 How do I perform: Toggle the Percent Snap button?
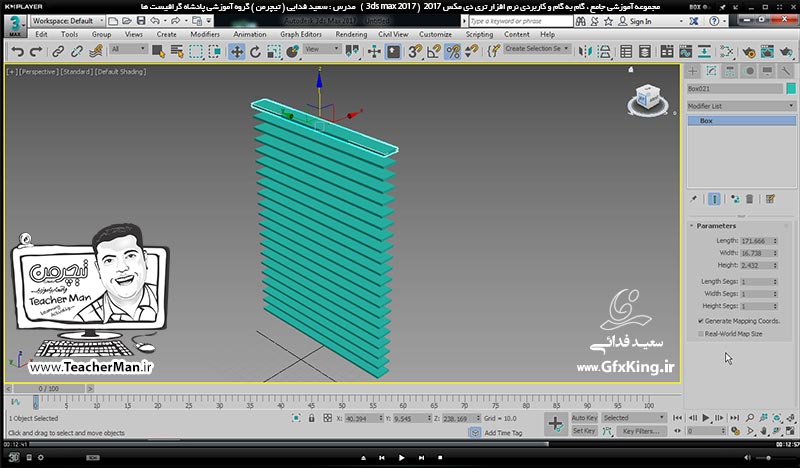click(453, 52)
